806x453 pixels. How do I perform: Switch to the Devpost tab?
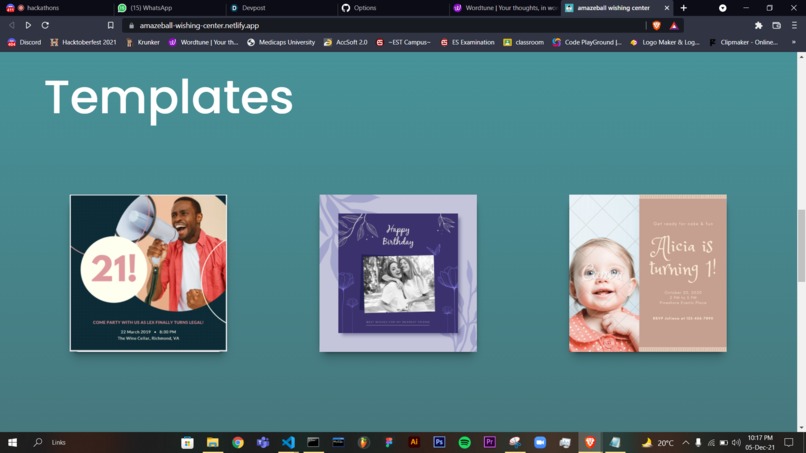click(x=281, y=8)
